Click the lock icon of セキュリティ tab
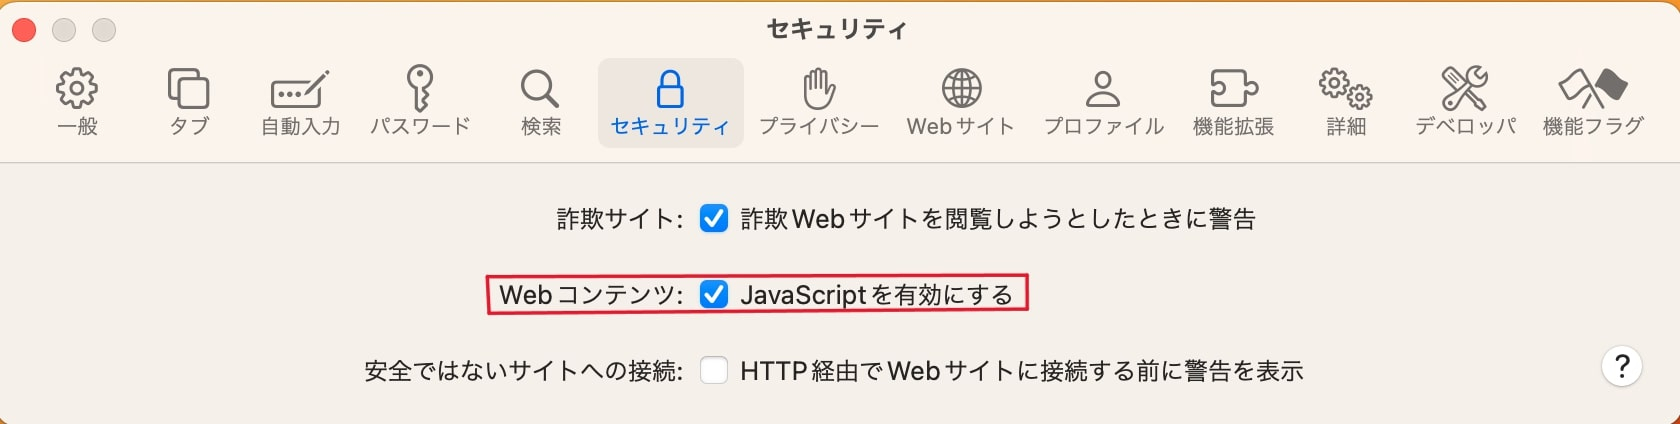 pos(670,89)
